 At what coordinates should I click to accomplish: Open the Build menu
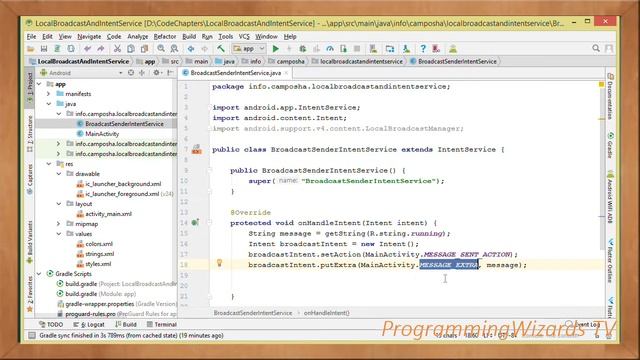pyautogui.click(x=189, y=37)
